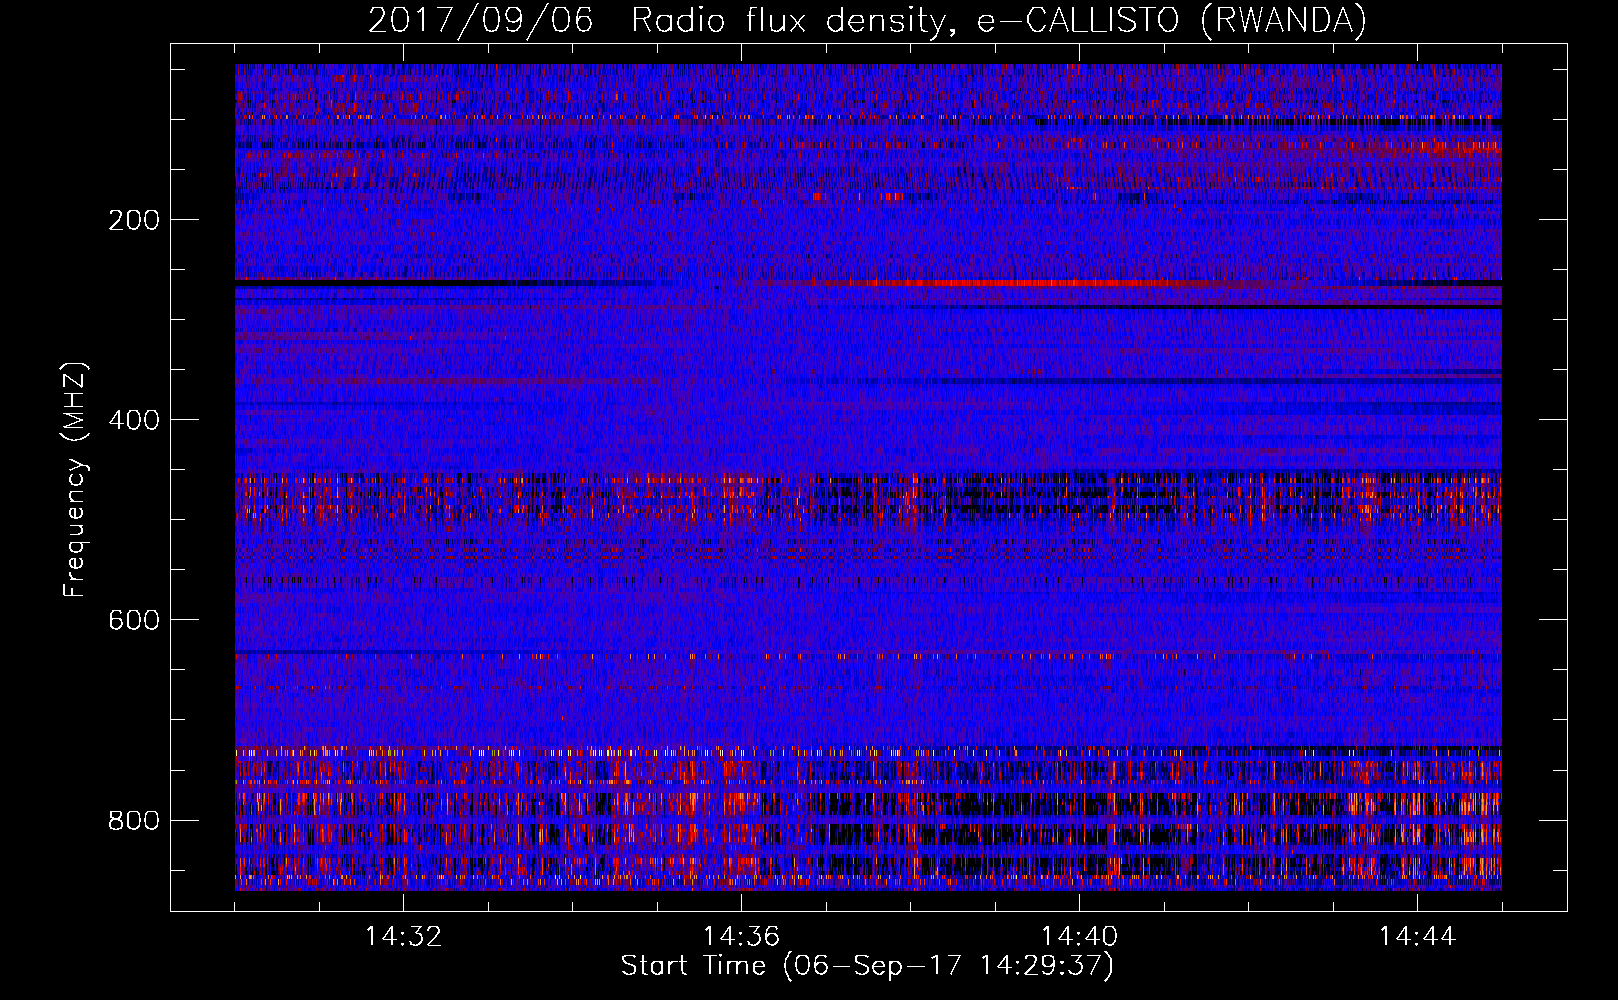This screenshot has width=1618, height=1000.
Task: Click the 14:36 time tick label
Action: [x=741, y=937]
